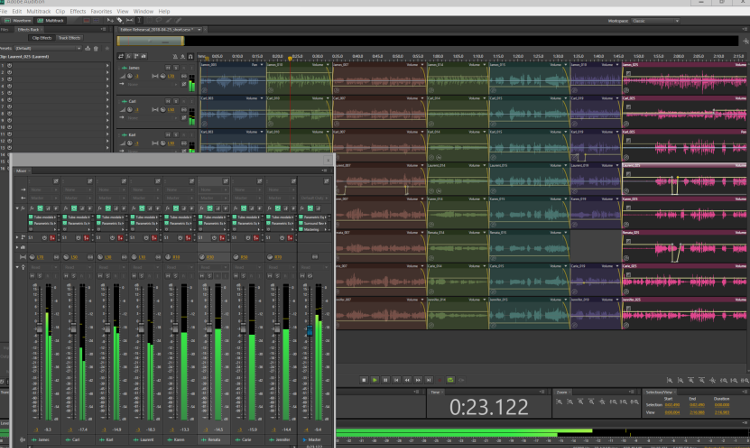The width and height of the screenshot is (750, 448).
Task: Open the Effects menu
Action: 78,11
